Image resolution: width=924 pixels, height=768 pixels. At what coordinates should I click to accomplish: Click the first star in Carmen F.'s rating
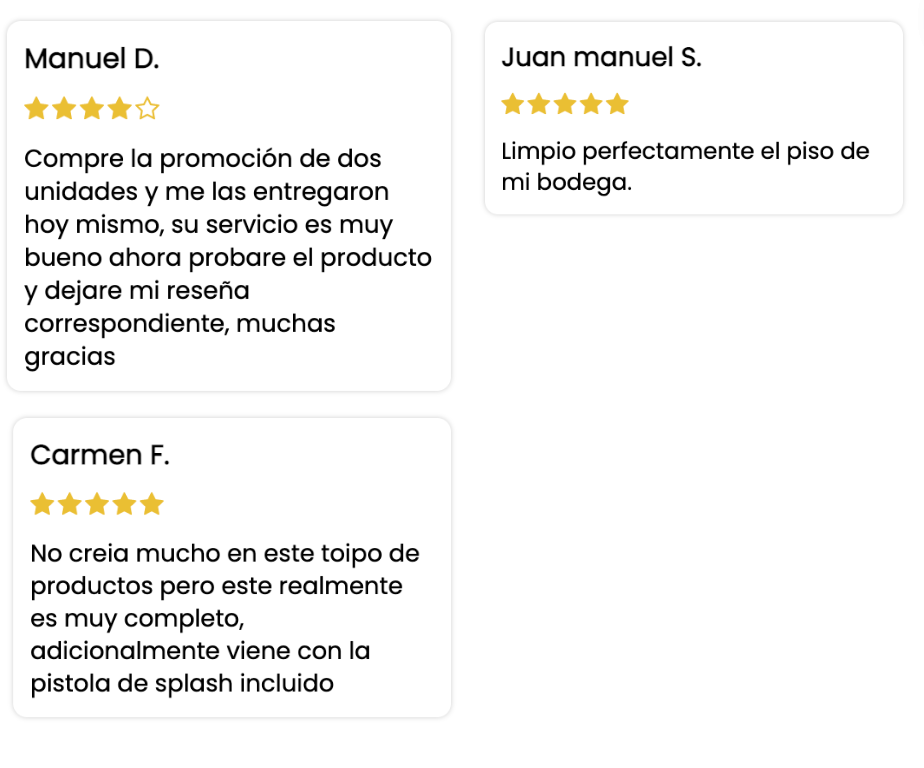click(42, 504)
